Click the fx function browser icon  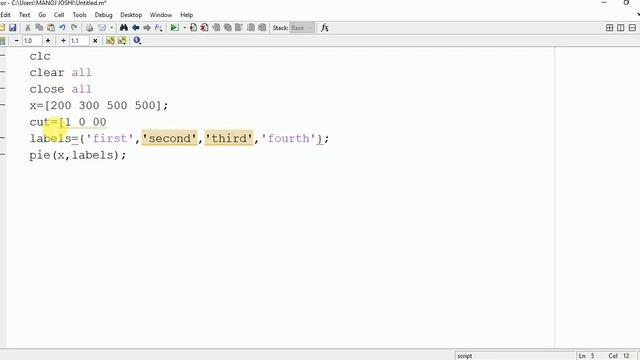point(325,28)
